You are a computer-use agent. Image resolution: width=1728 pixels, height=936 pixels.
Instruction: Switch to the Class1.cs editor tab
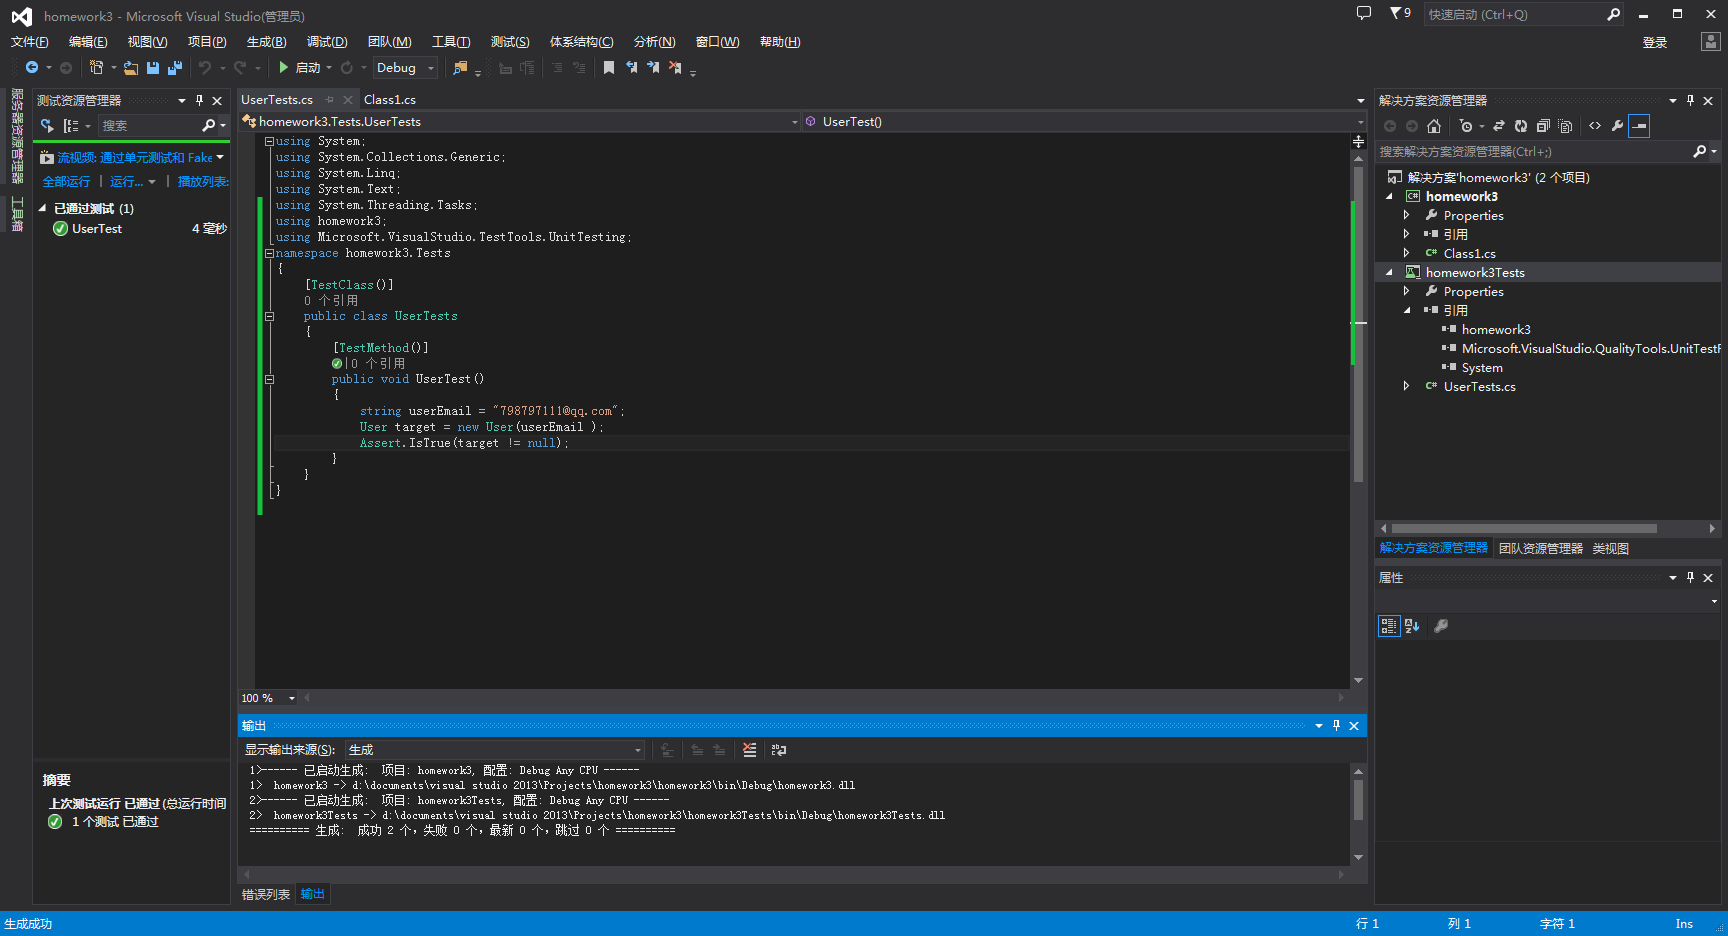tap(390, 100)
